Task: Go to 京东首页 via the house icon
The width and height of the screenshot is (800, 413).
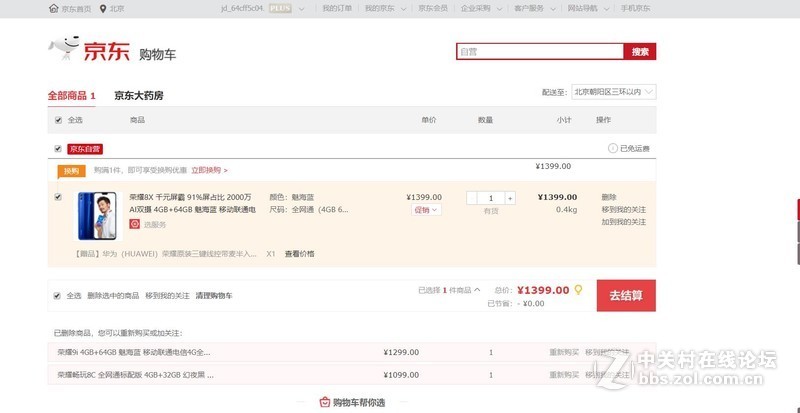Action: tap(54, 8)
